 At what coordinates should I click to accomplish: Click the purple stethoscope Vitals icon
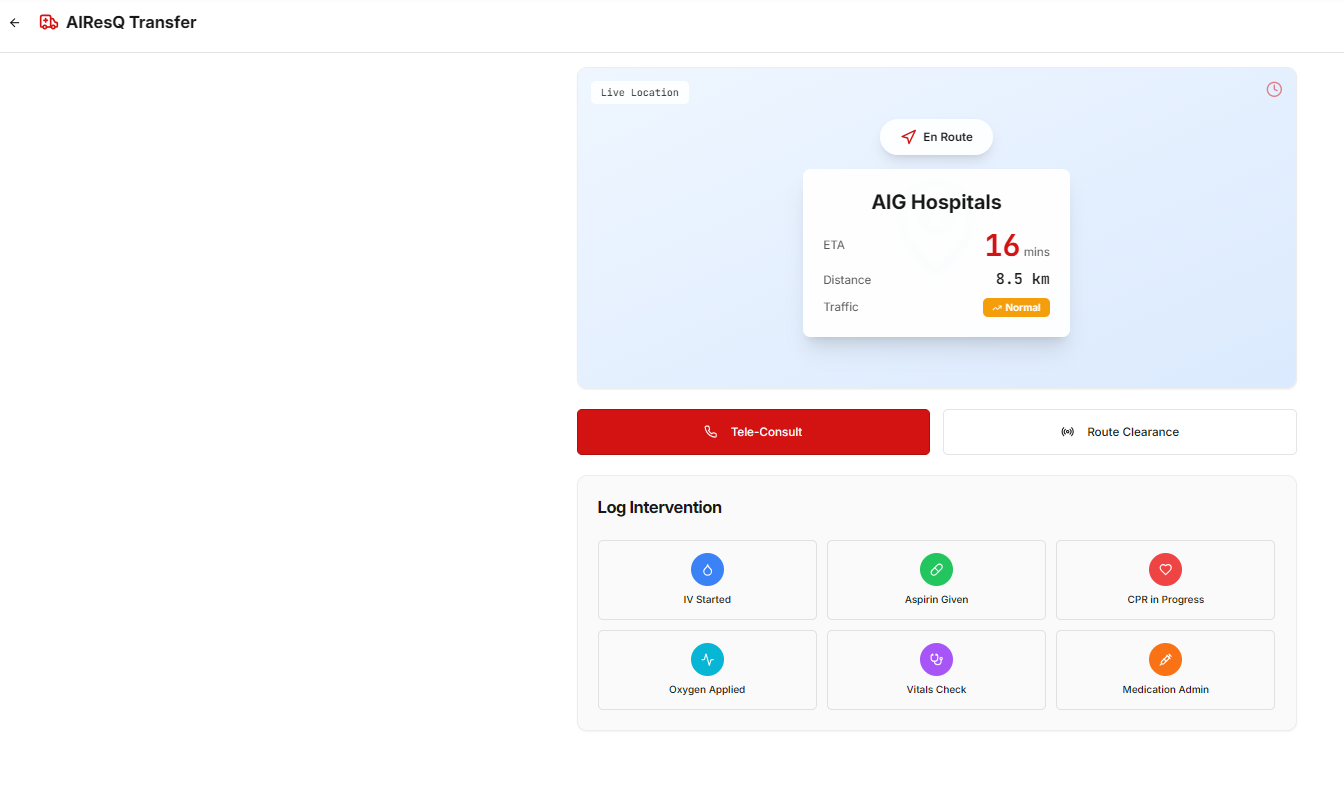pos(936,660)
